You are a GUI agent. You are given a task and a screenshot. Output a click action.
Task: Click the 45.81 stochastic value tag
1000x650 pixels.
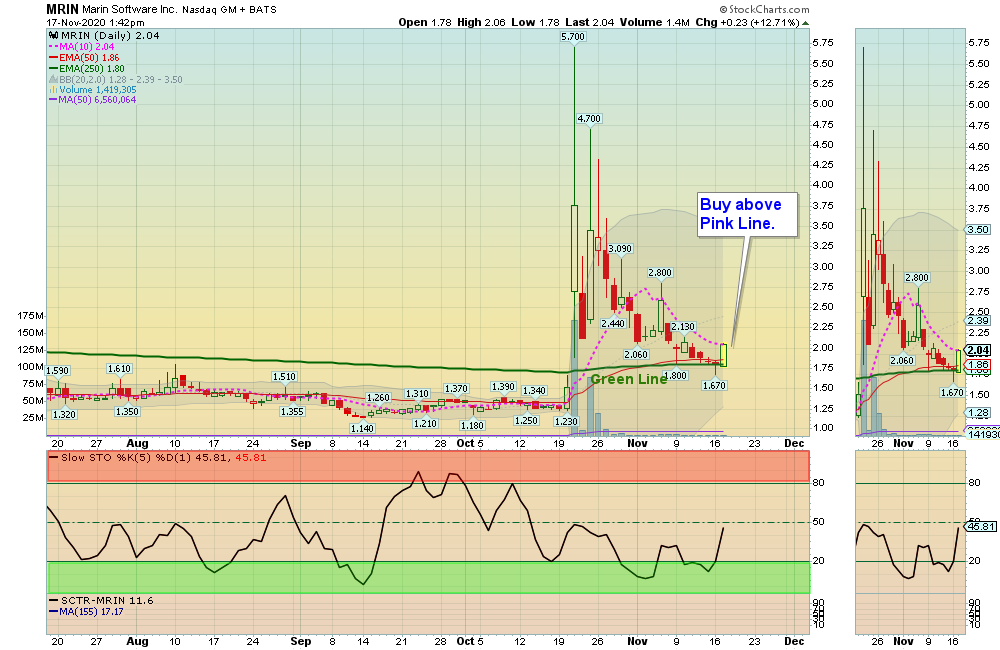pos(981,526)
